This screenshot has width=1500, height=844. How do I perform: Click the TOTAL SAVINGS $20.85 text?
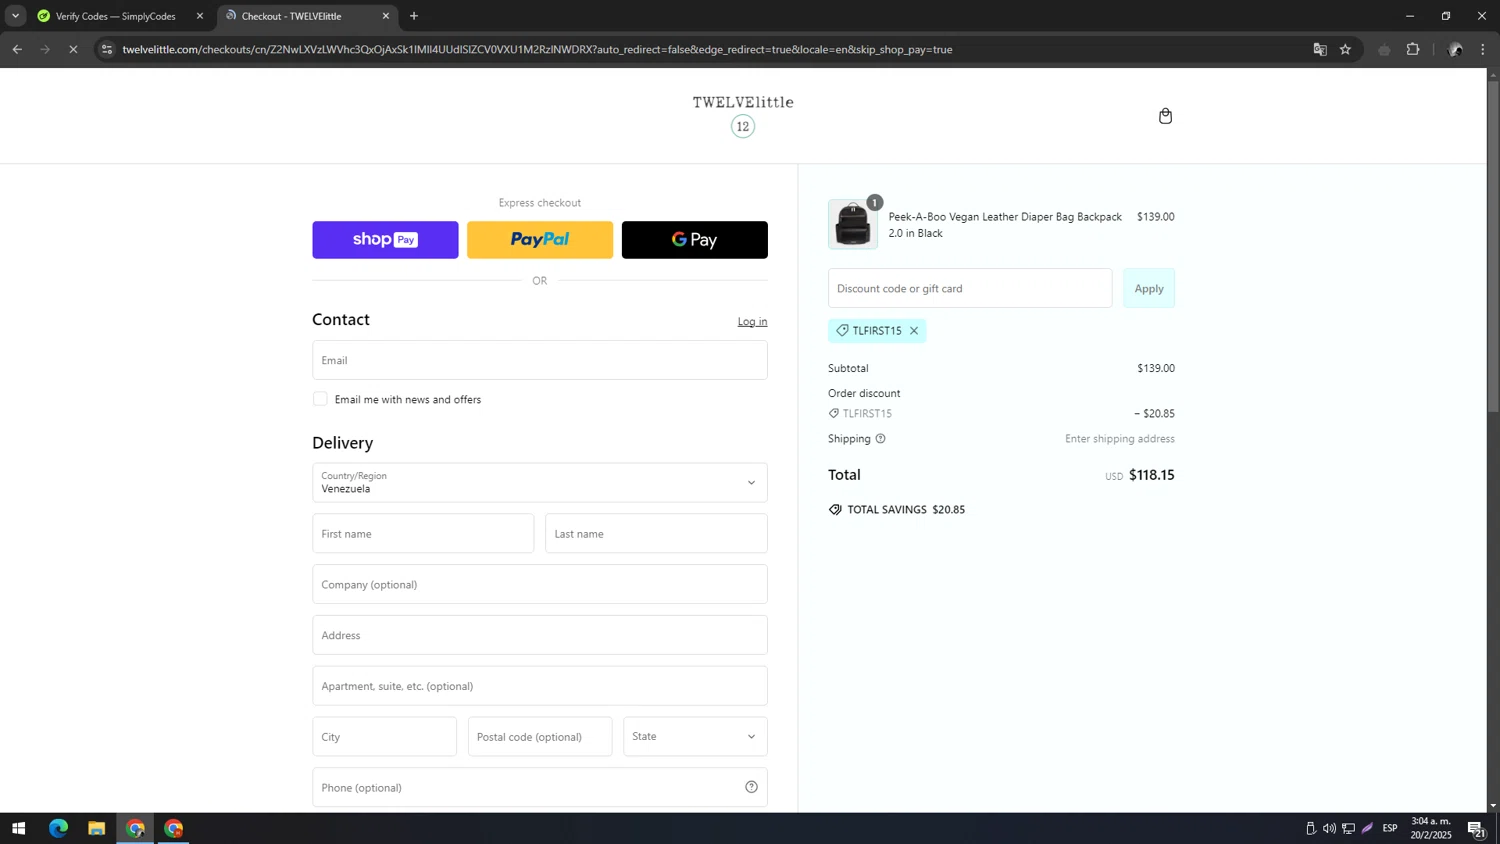(906, 510)
